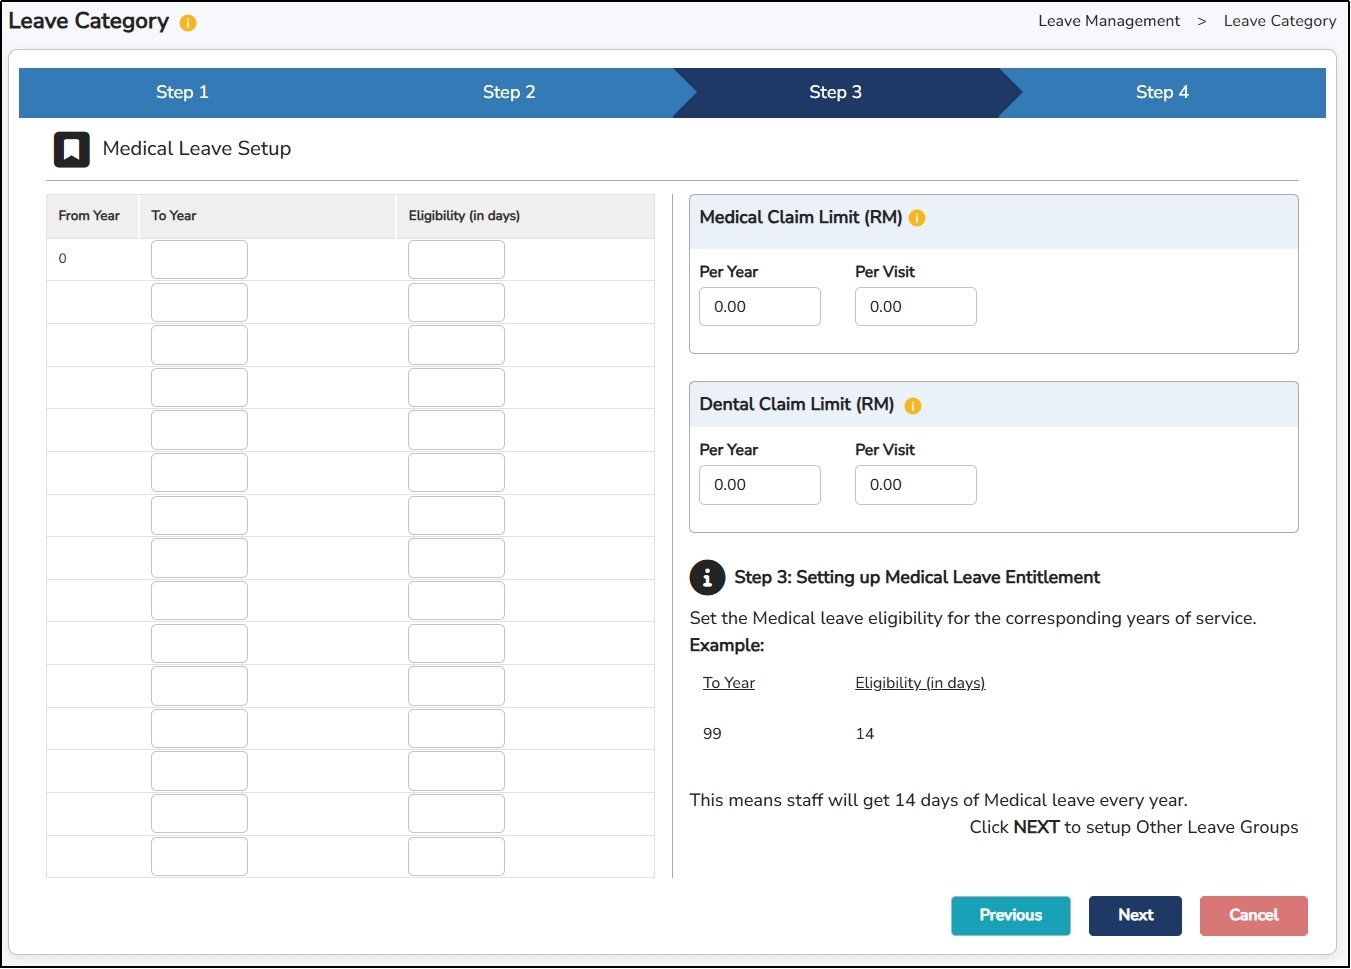The image size is (1351, 969).
Task: Click info icon next to Medical Claim Limit
Action: [x=917, y=218]
